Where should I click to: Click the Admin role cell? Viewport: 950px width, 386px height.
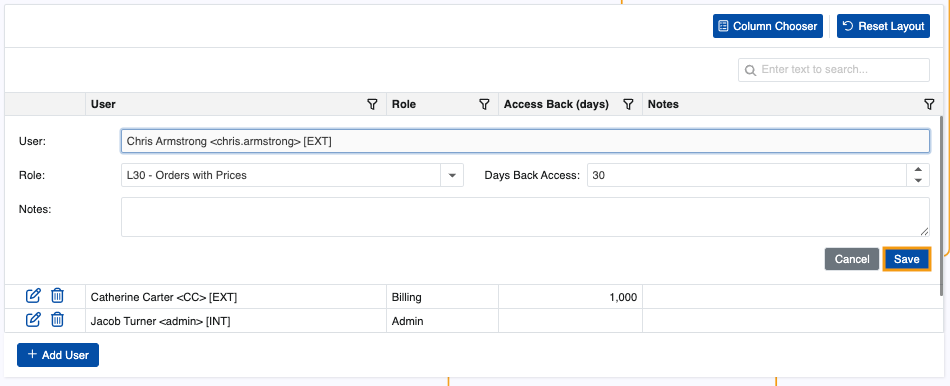[442, 321]
